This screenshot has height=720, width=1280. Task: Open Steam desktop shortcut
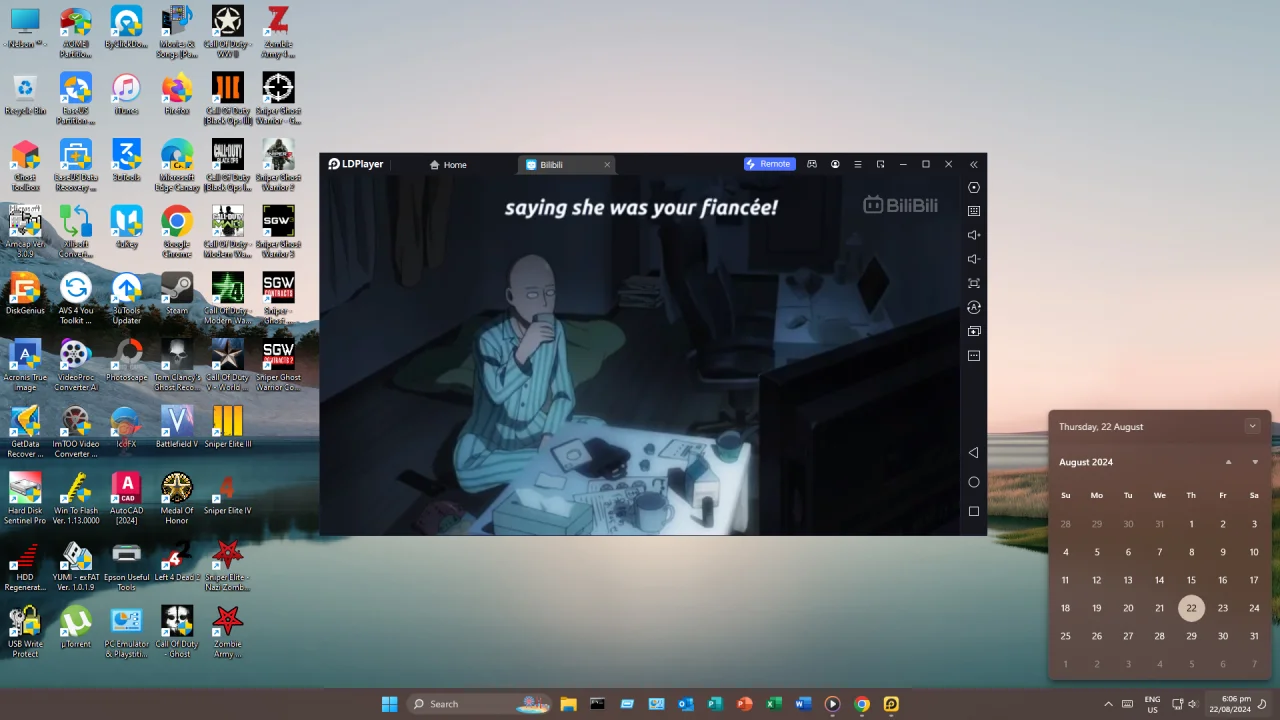click(x=177, y=295)
